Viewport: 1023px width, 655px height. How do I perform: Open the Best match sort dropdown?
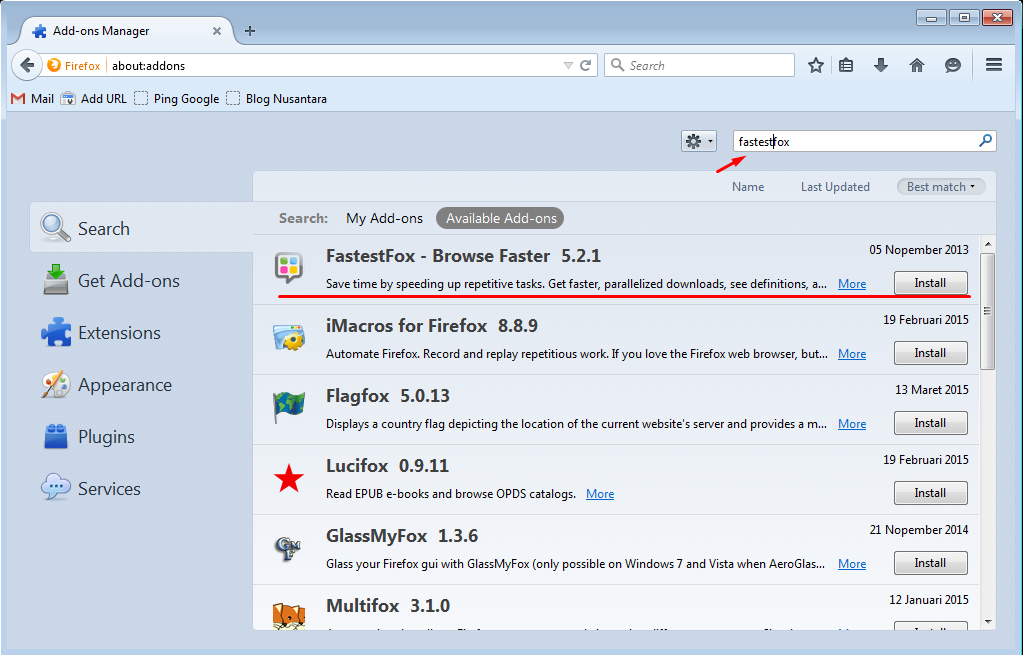pyautogui.click(x=941, y=187)
